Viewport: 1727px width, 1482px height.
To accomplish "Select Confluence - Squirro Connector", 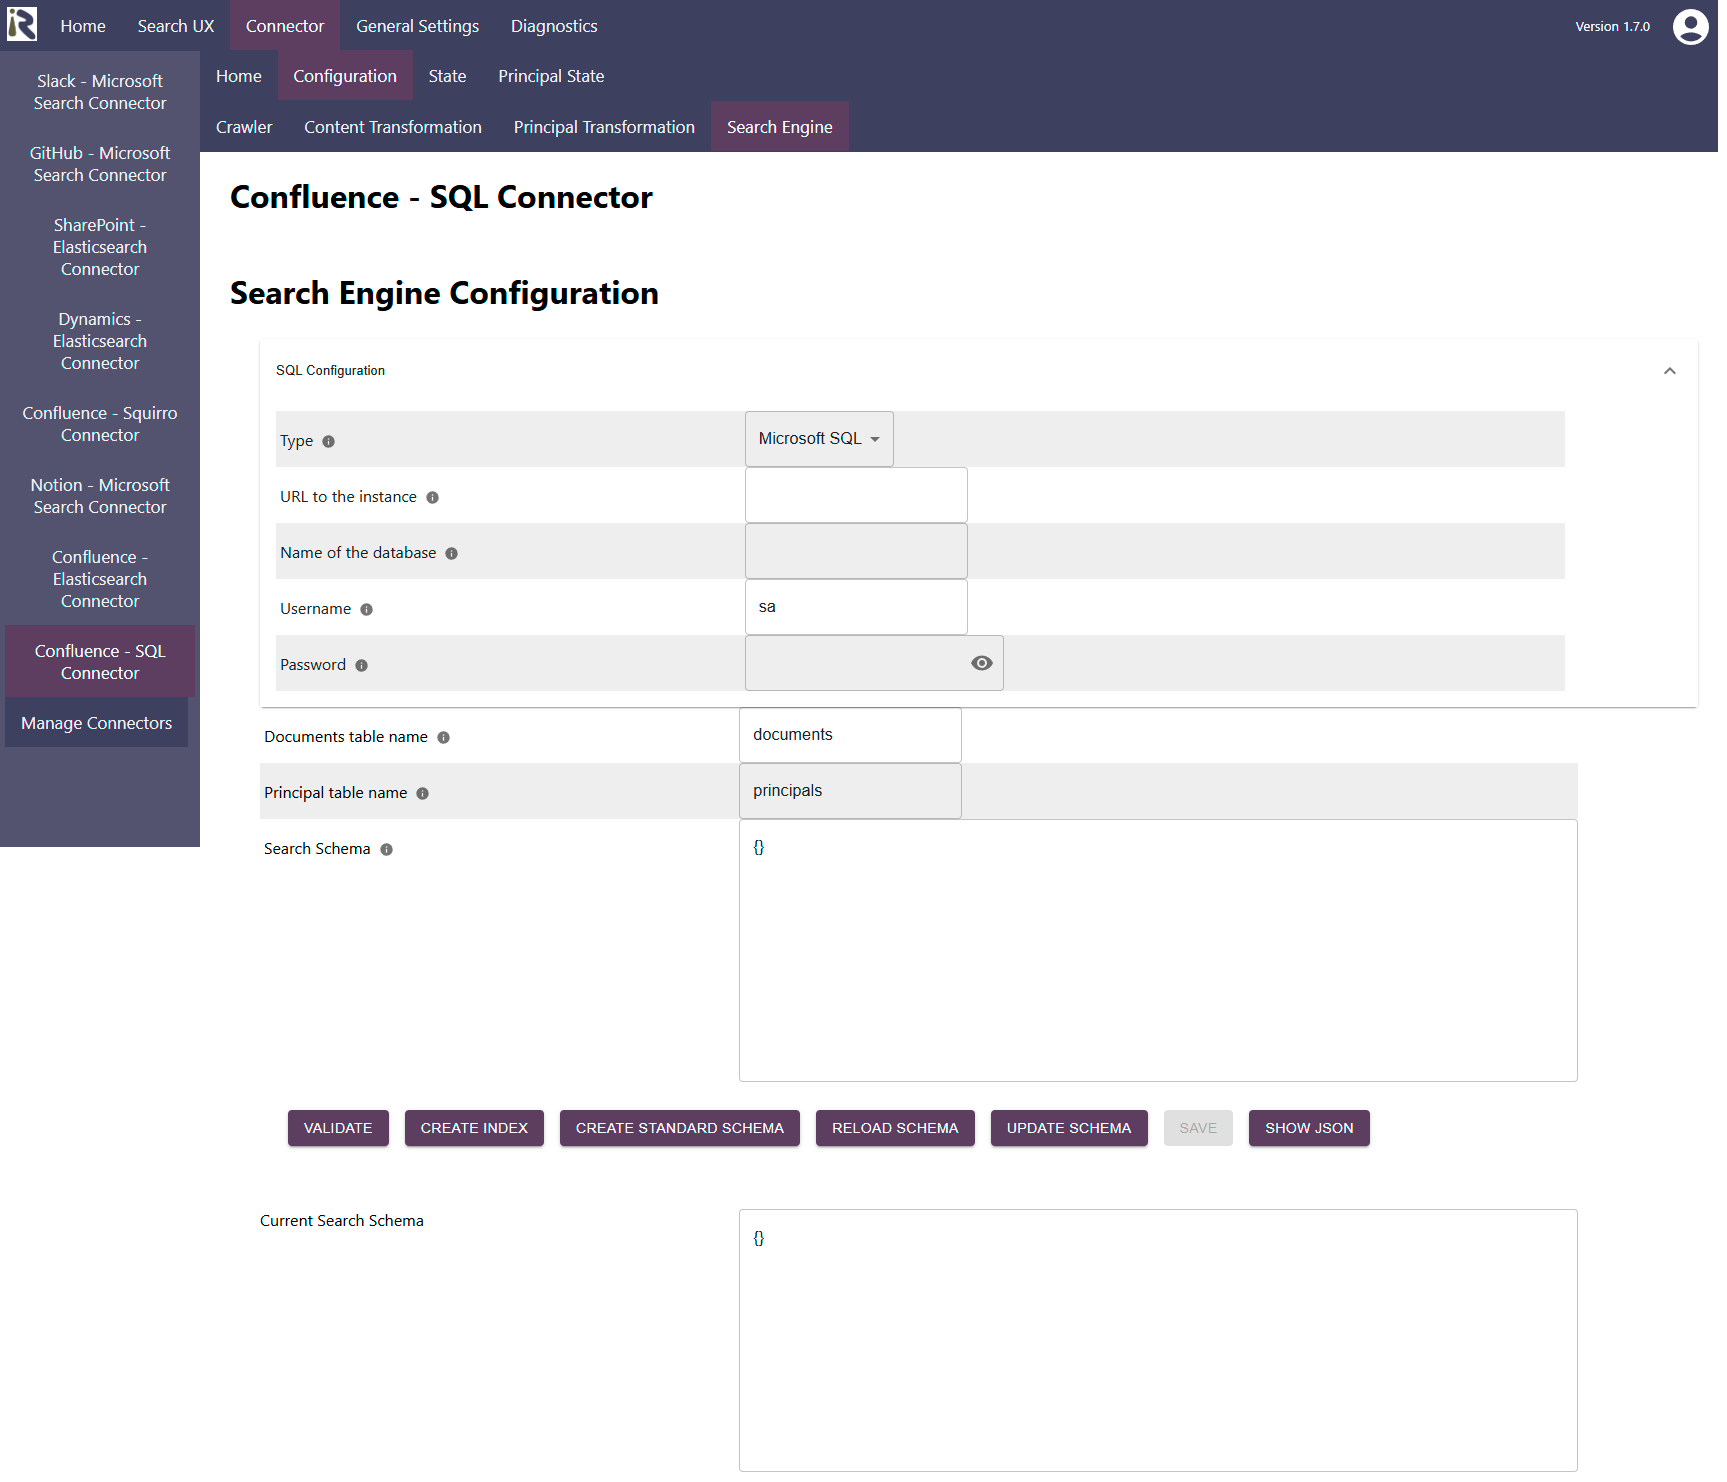I will [x=100, y=426].
